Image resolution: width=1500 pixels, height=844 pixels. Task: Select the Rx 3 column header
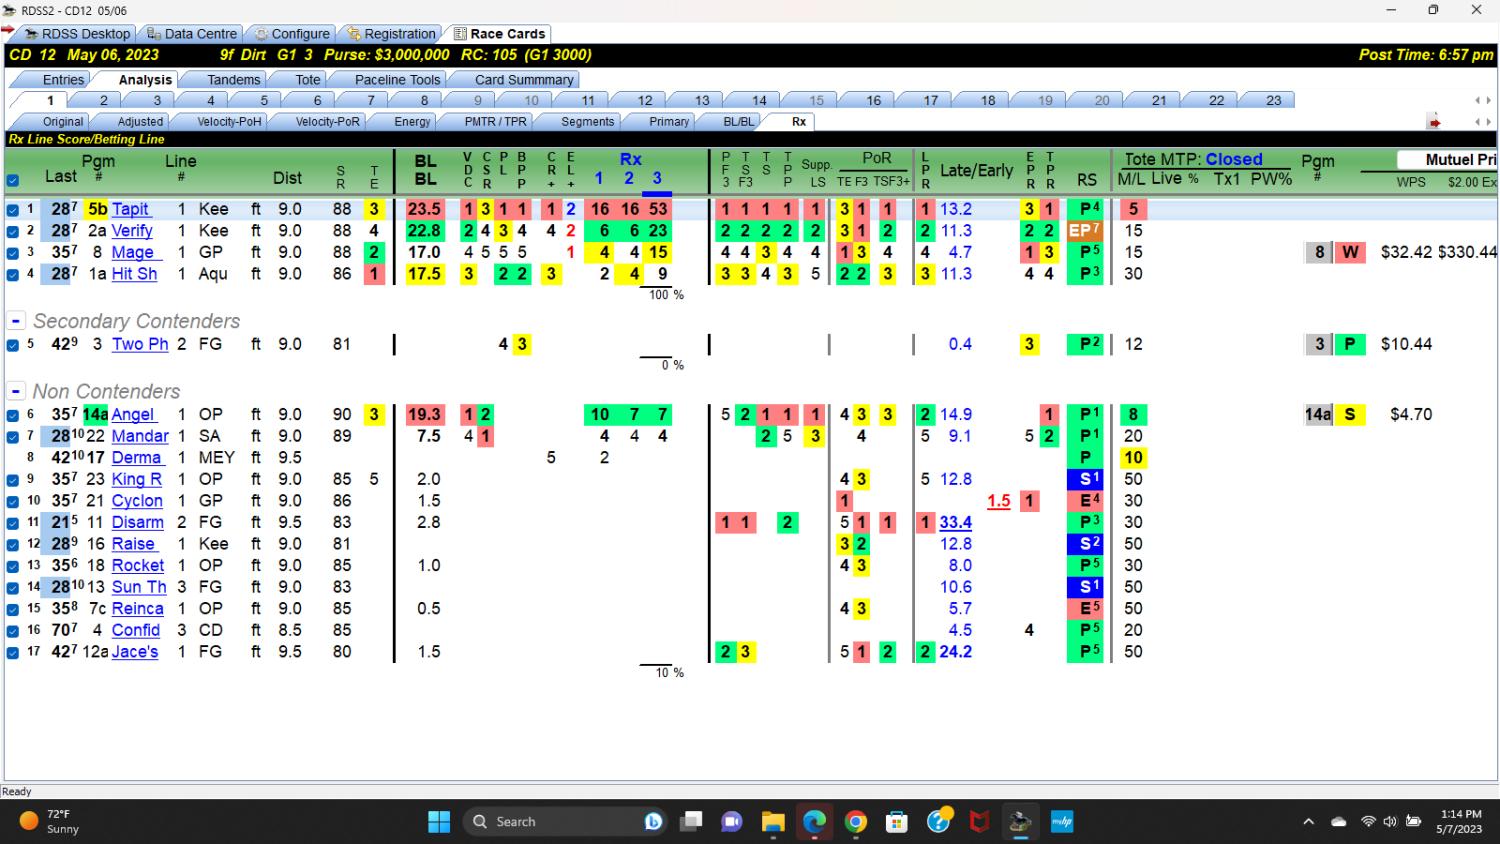click(657, 178)
